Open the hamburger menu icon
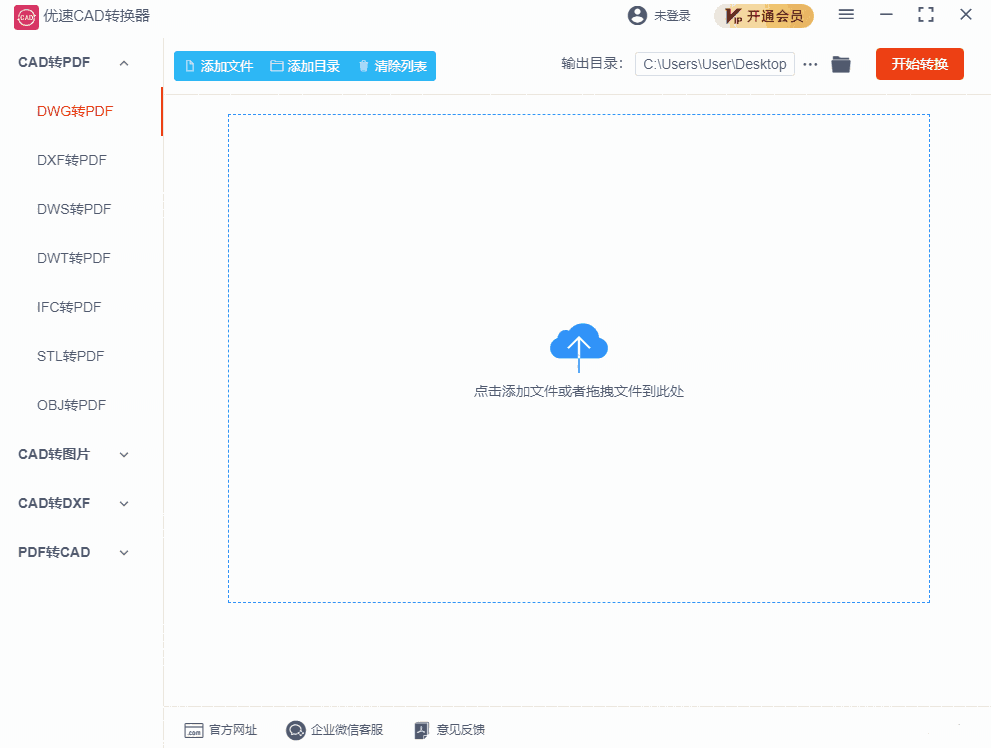This screenshot has height=748, width=991. (846, 15)
